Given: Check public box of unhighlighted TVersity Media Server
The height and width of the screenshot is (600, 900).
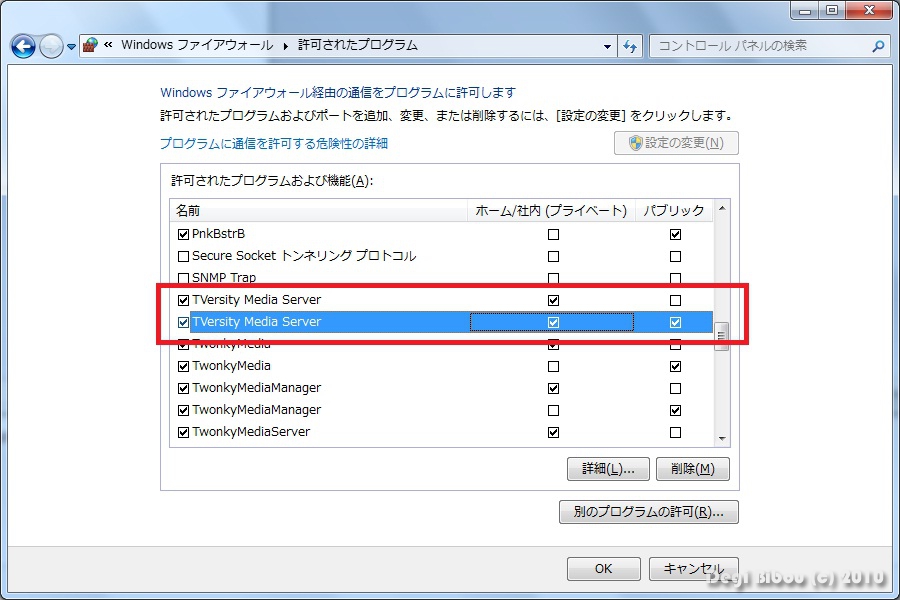Looking at the screenshot, I should click(x=676, y=300).
